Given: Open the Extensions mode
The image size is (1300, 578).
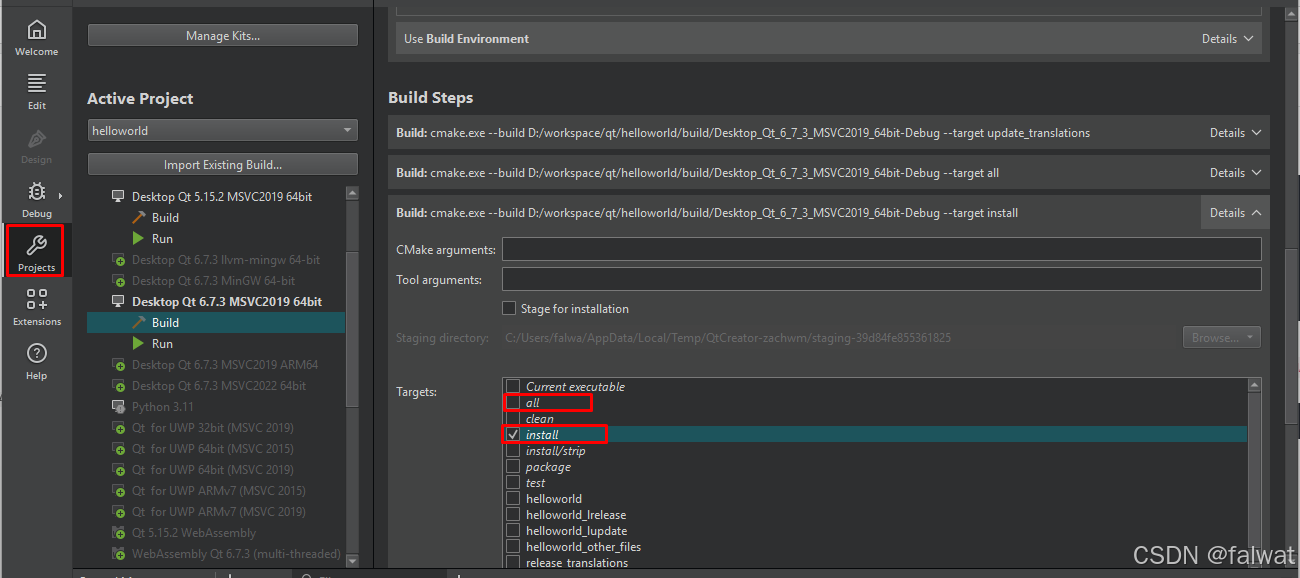Looking at the screenshot, I should [36, 307].
